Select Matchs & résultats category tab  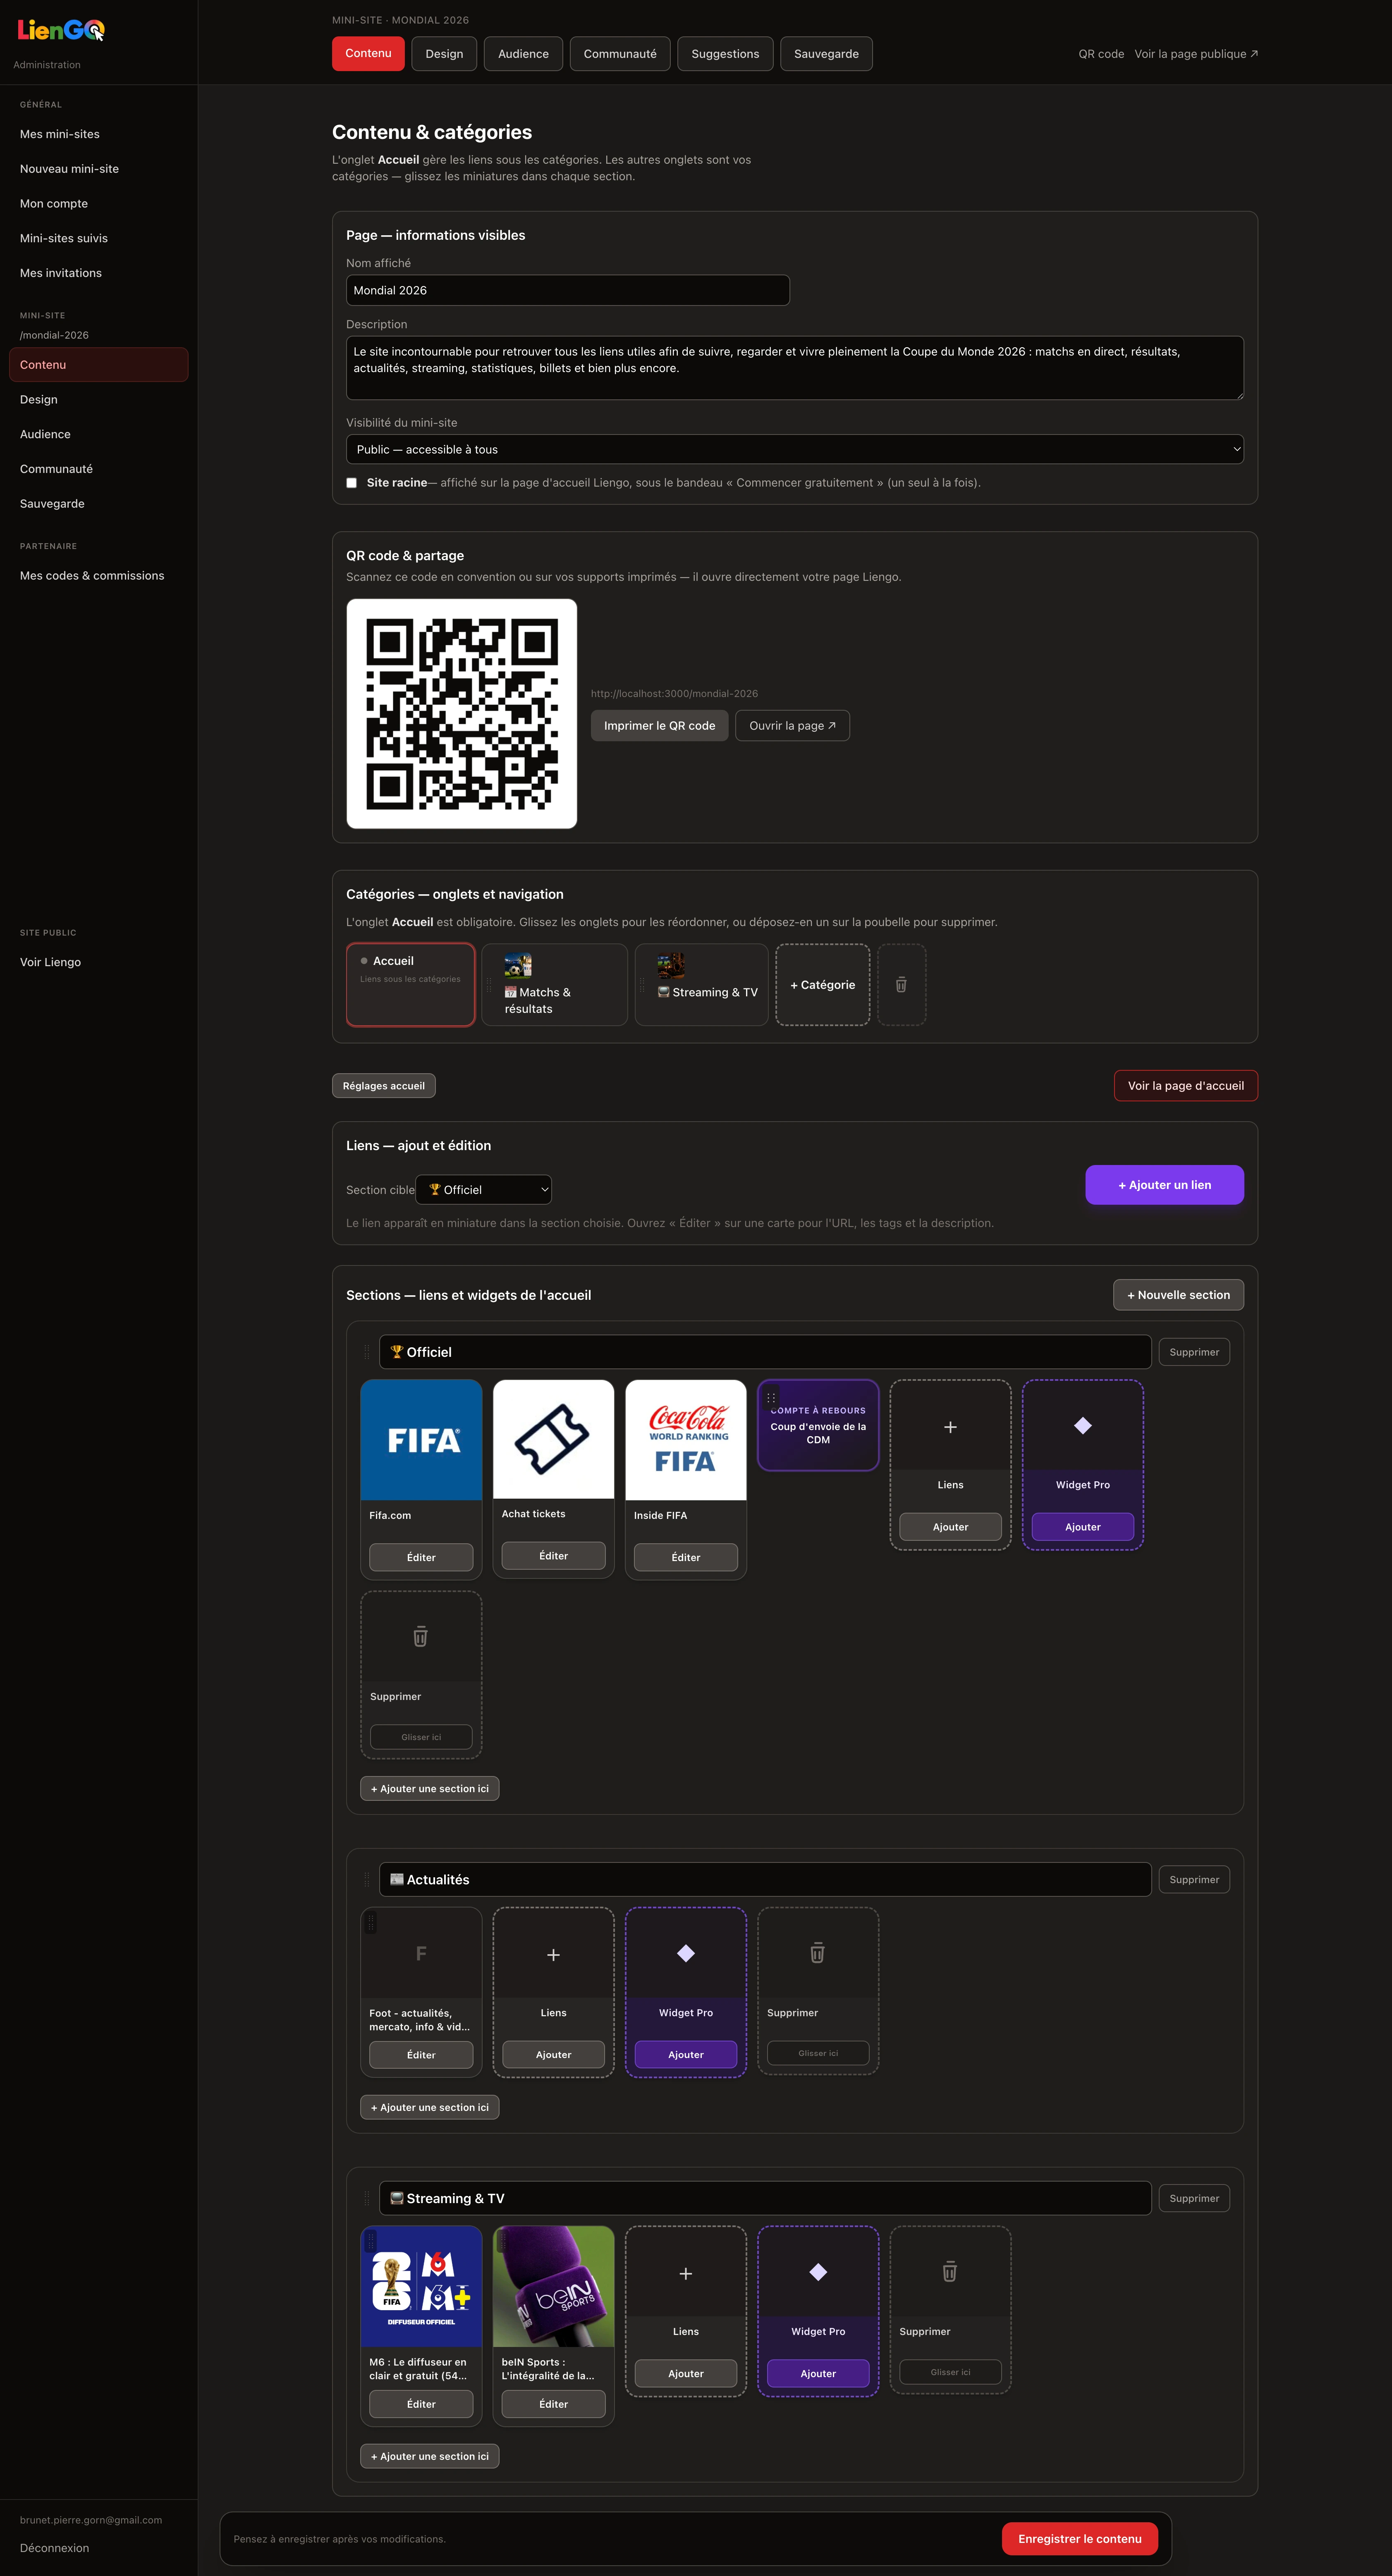tap(555, 985)
